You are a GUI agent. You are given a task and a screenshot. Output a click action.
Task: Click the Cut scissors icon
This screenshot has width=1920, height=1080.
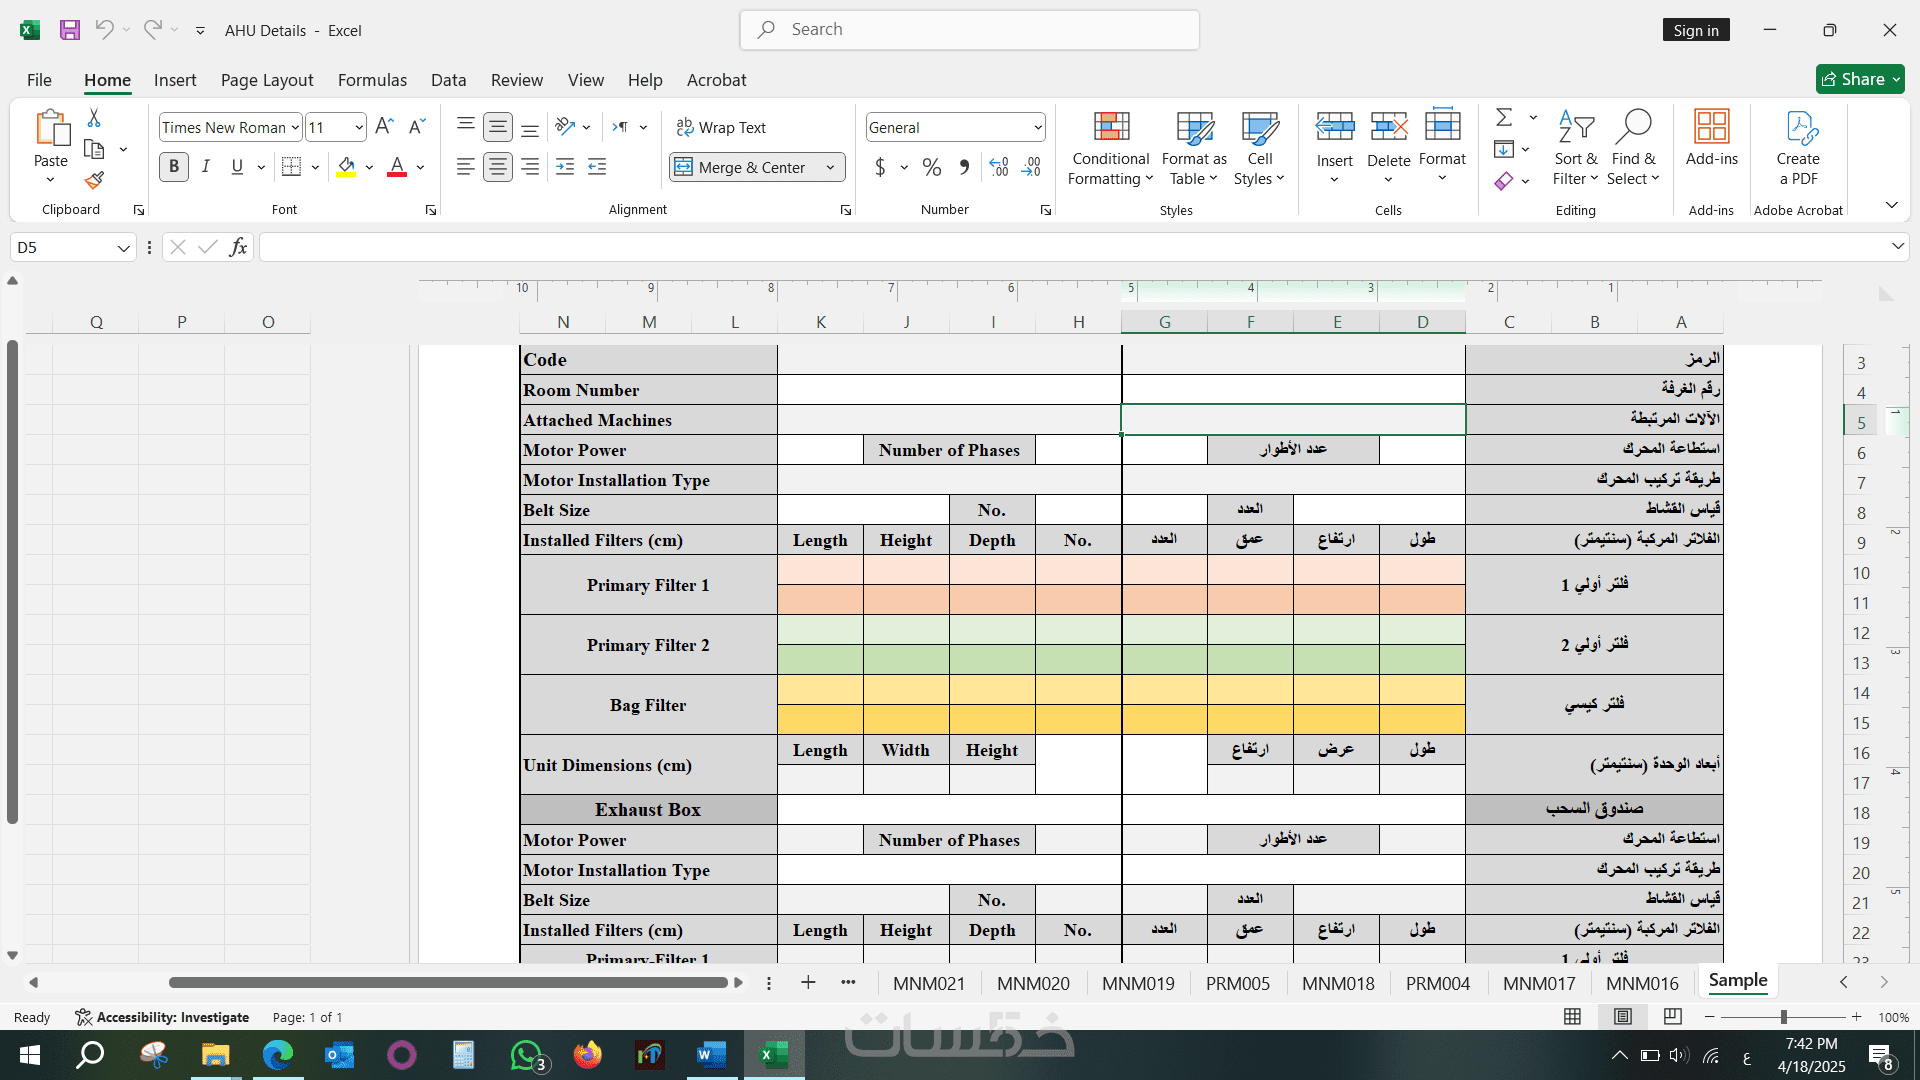[x=94, y=118]
